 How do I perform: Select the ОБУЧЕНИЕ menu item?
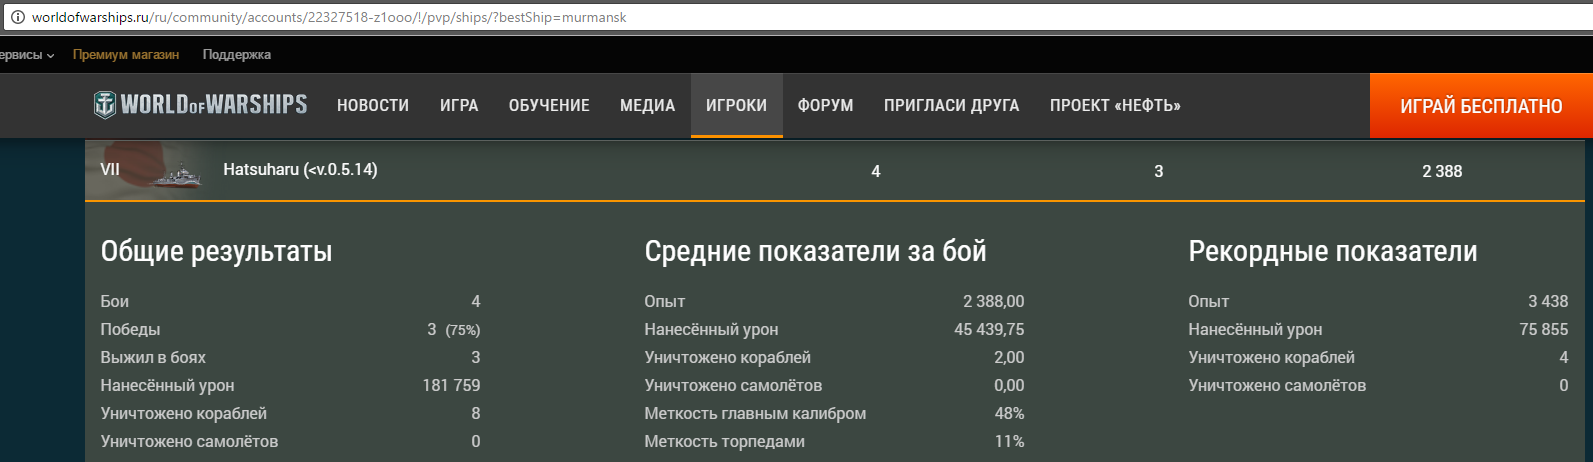549,105
